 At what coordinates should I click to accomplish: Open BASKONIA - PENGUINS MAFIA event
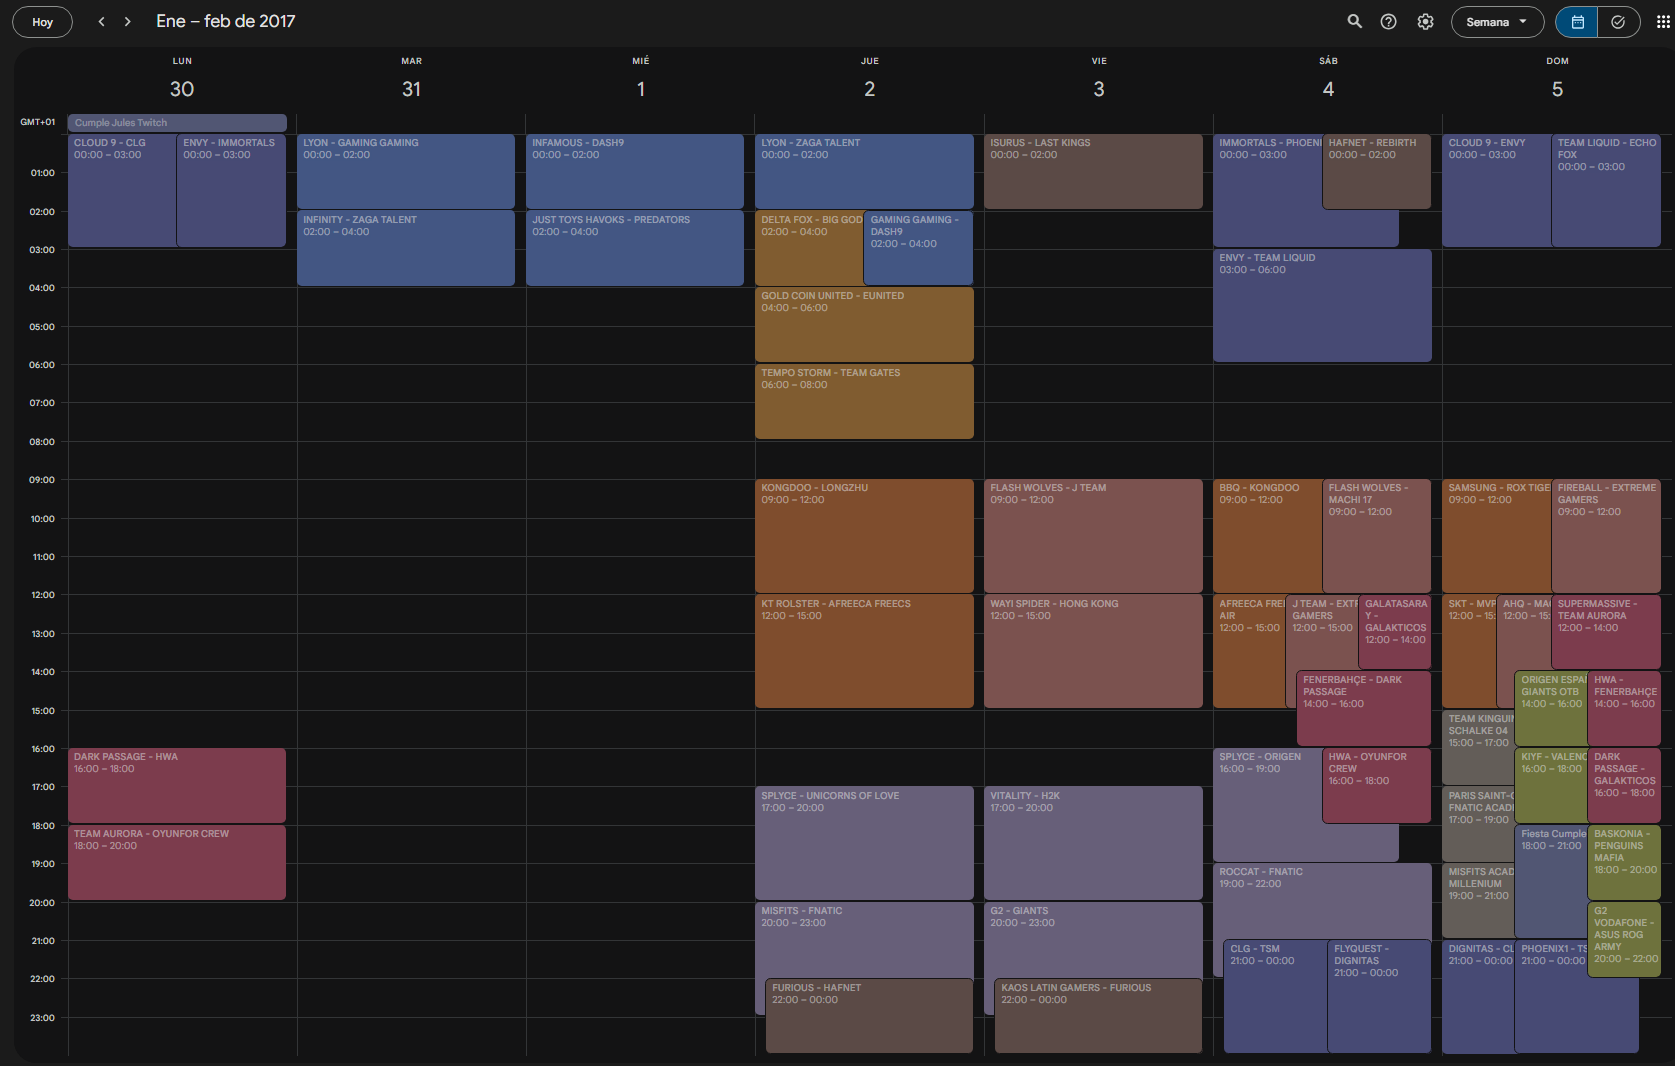pos(1624,862)
